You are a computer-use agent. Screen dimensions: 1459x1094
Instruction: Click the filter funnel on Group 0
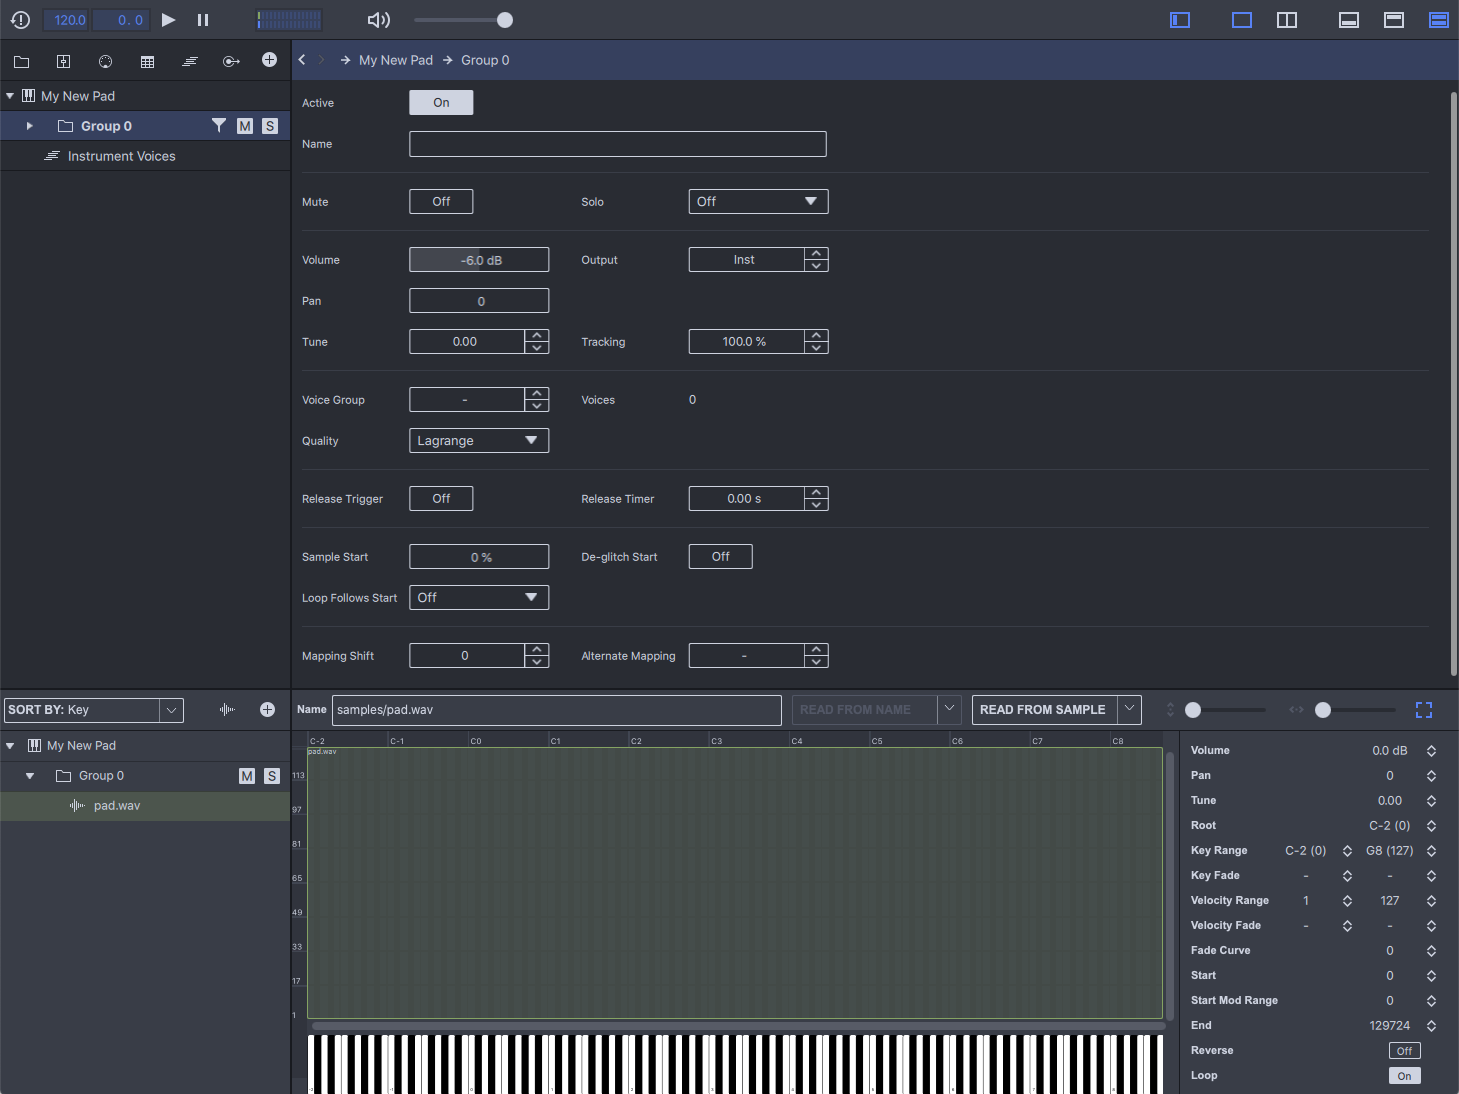219,125
